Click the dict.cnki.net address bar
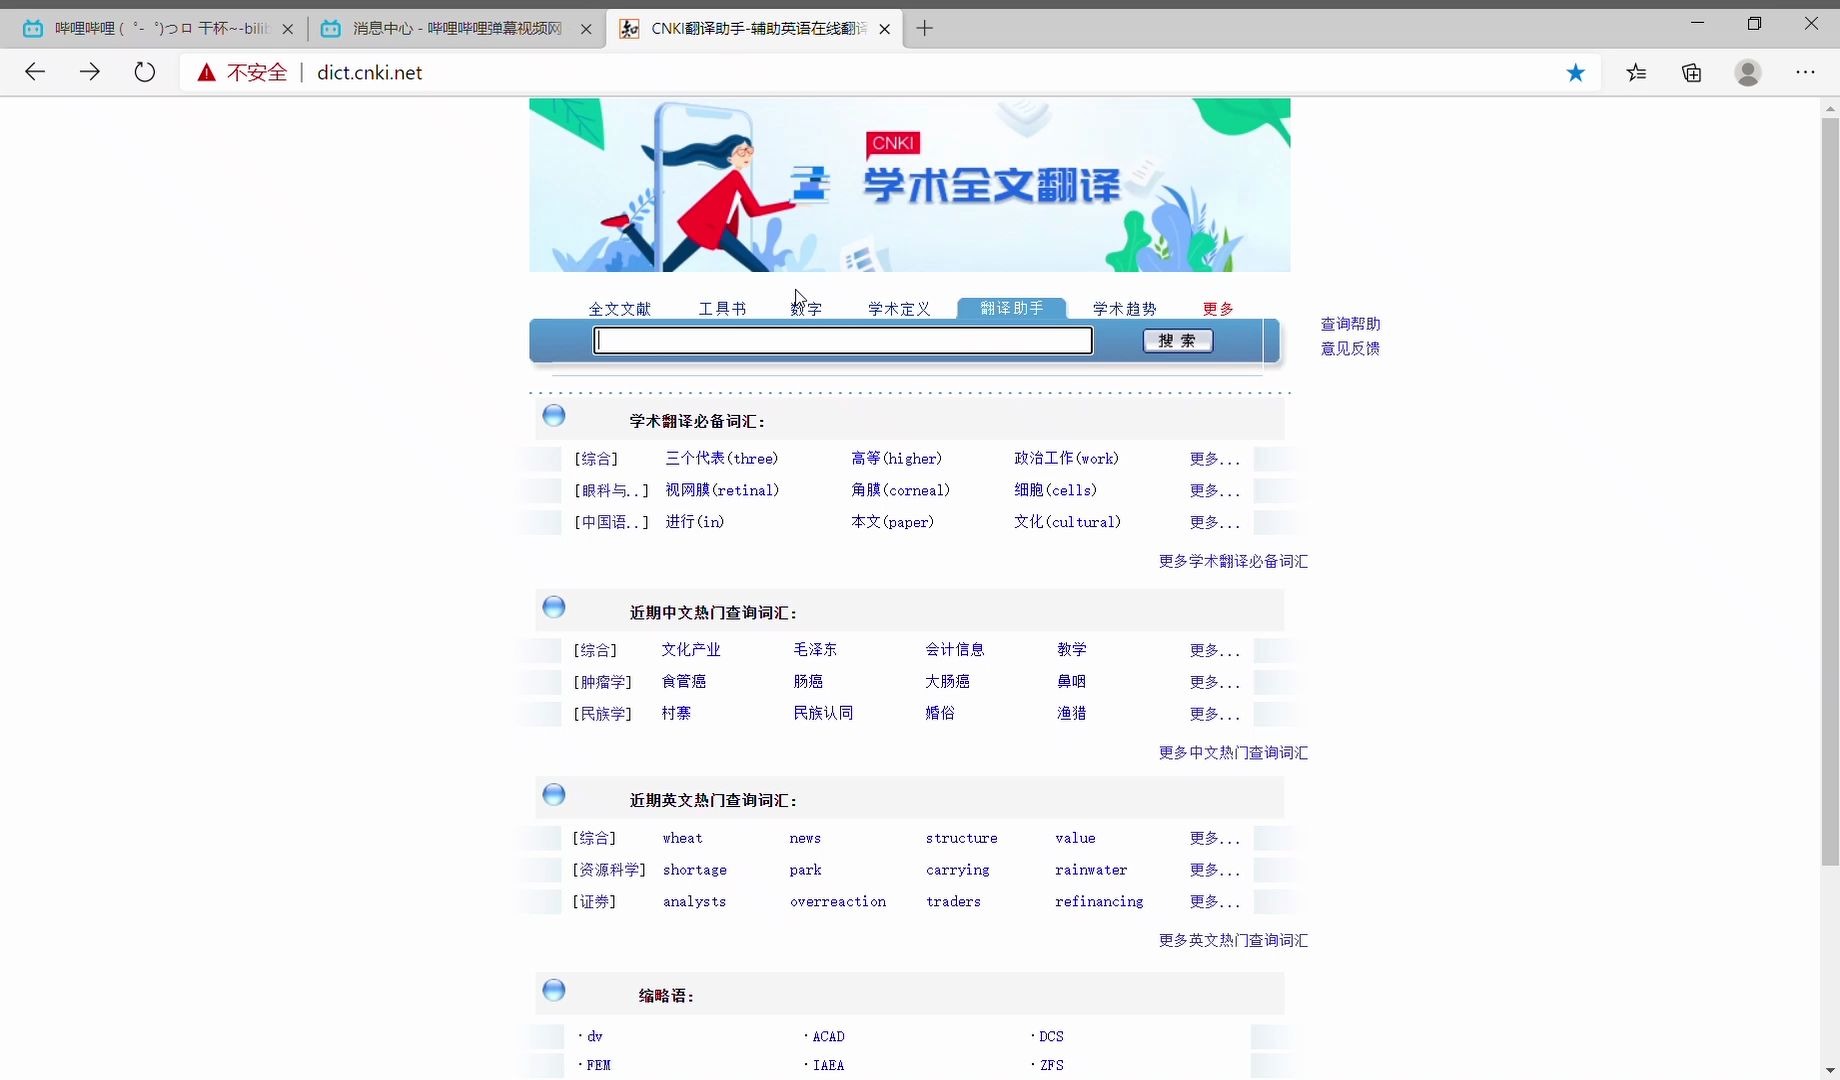Image resolution: width=1840 pixels, height=1080 pixels. [x=370, y=73]
